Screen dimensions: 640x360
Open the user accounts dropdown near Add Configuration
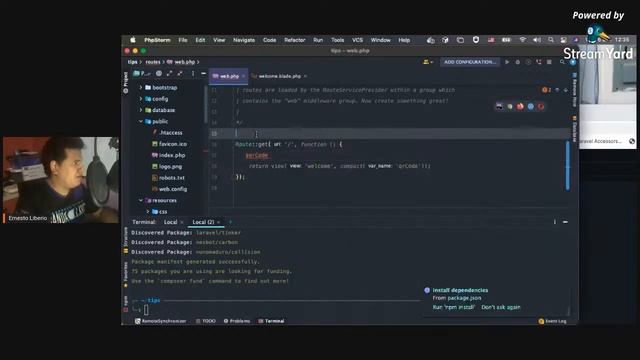[x=428, y=62]
